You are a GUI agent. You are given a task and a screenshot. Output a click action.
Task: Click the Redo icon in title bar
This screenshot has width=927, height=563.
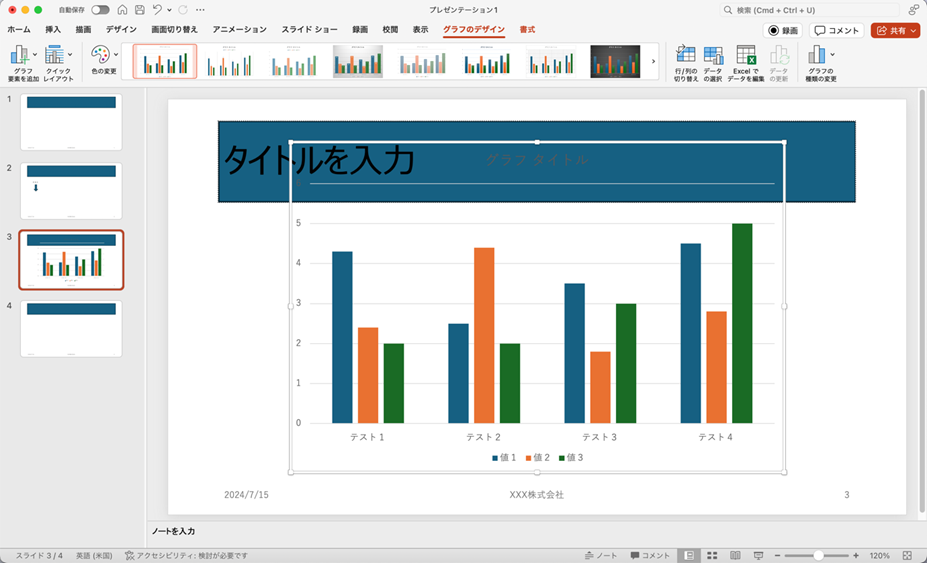click(x=183, y=10)
